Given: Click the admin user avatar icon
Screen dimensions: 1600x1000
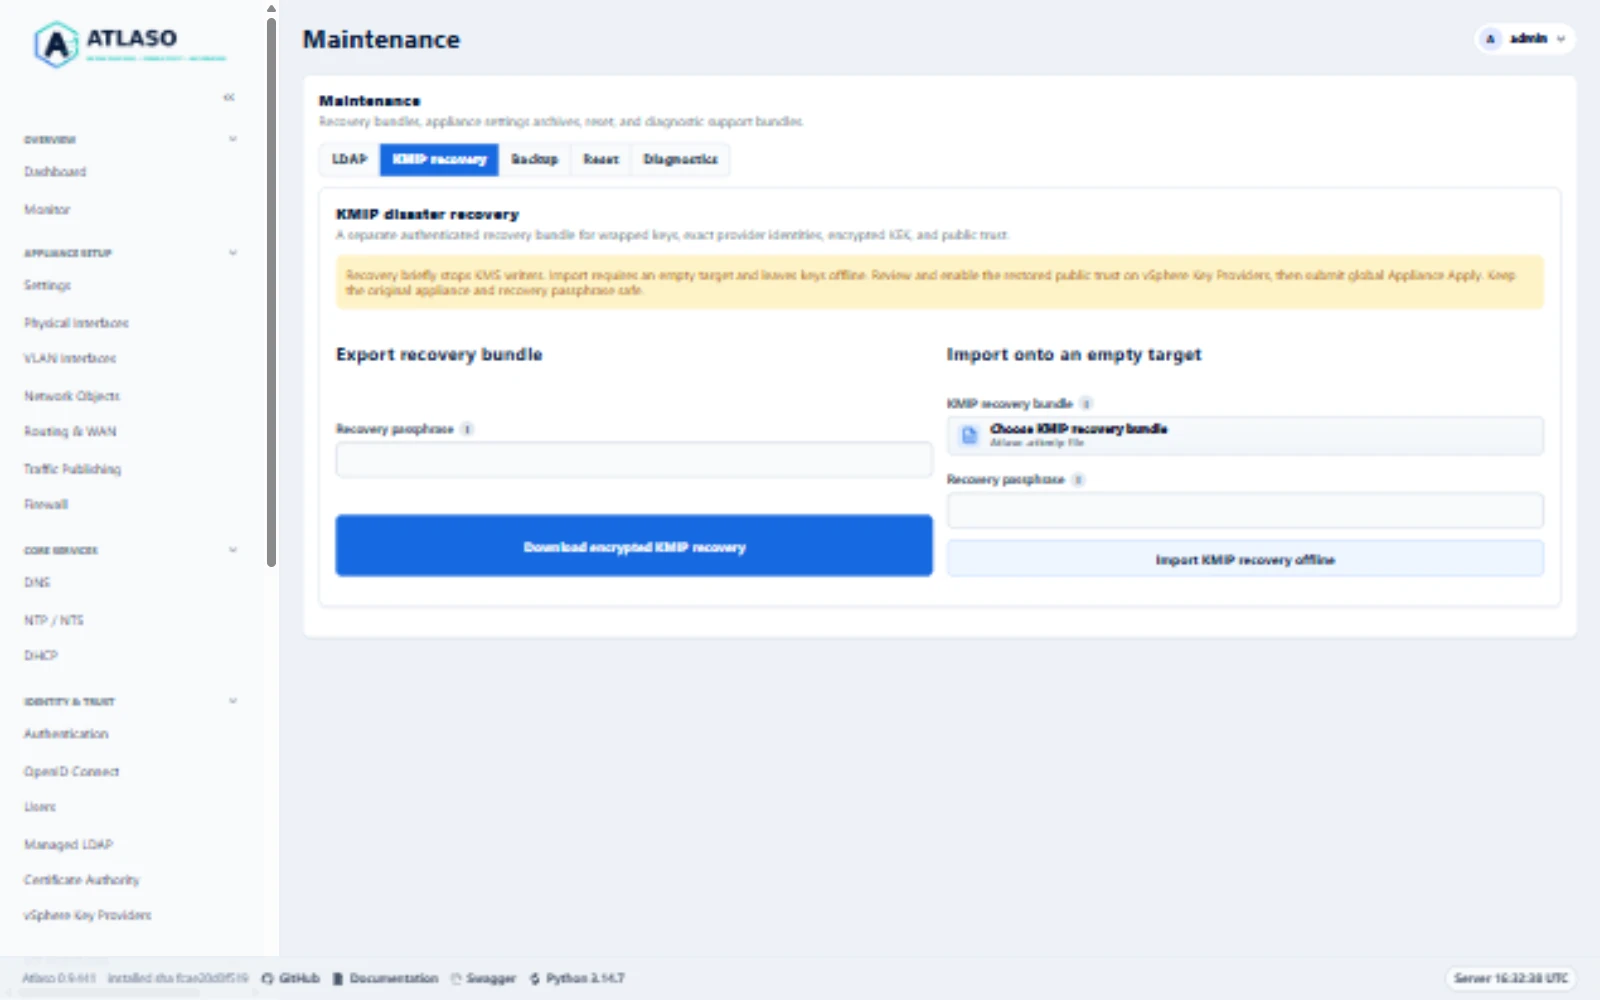Looking at the screenshot, I should (1491, 39).
